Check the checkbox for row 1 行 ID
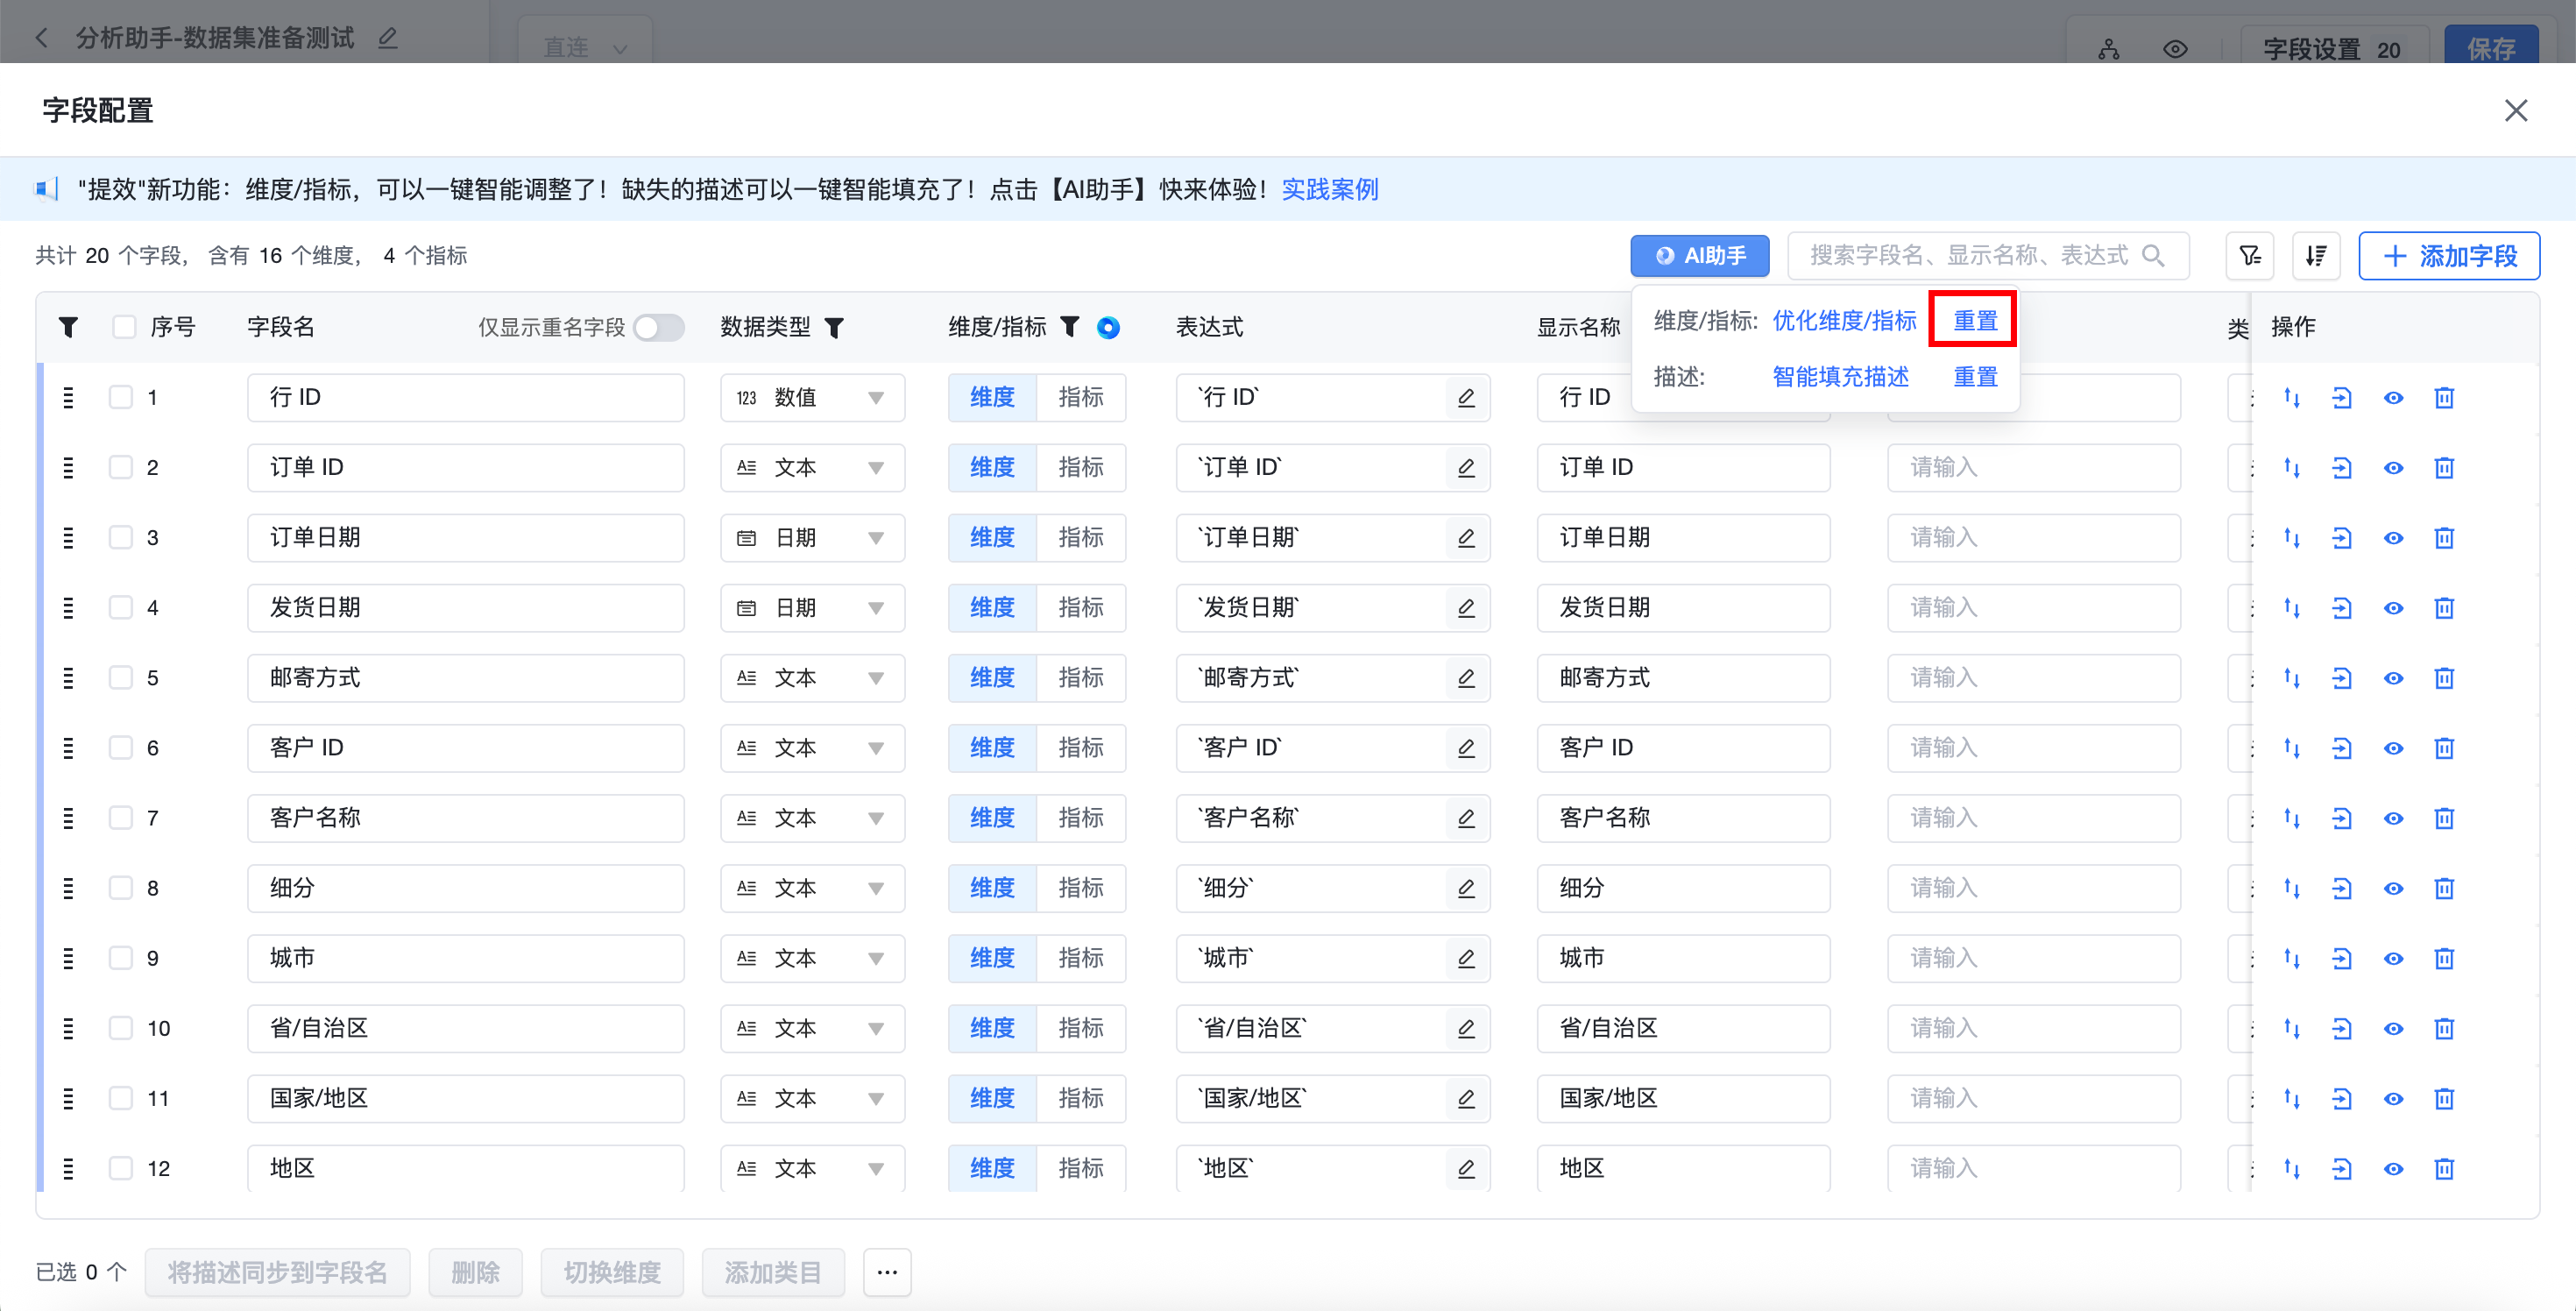The height and width of the screenshot is (1311, 2576). pos(121,397)
